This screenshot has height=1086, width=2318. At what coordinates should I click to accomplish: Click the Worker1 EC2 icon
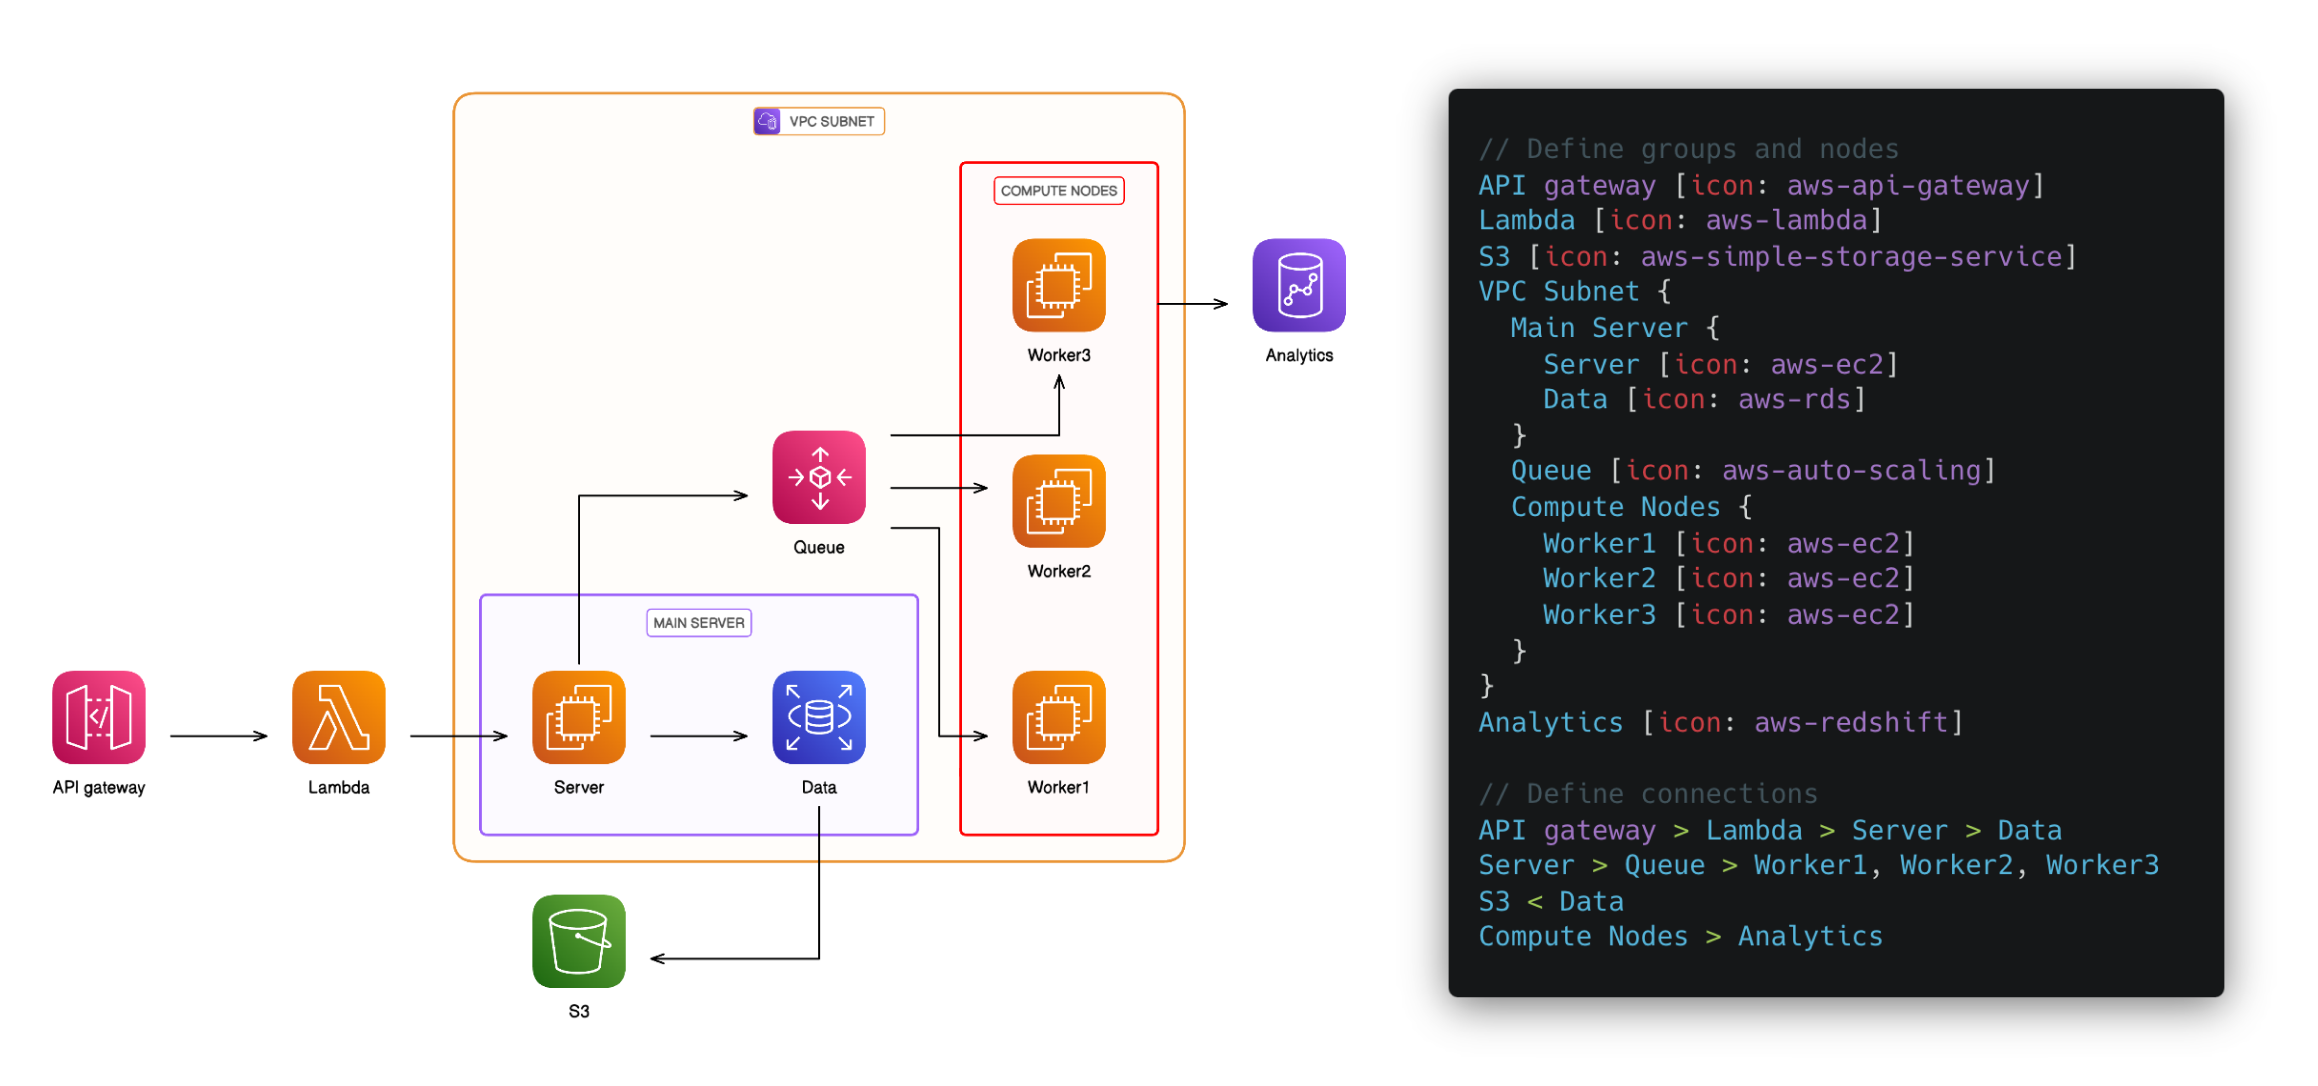[1058, 717]
